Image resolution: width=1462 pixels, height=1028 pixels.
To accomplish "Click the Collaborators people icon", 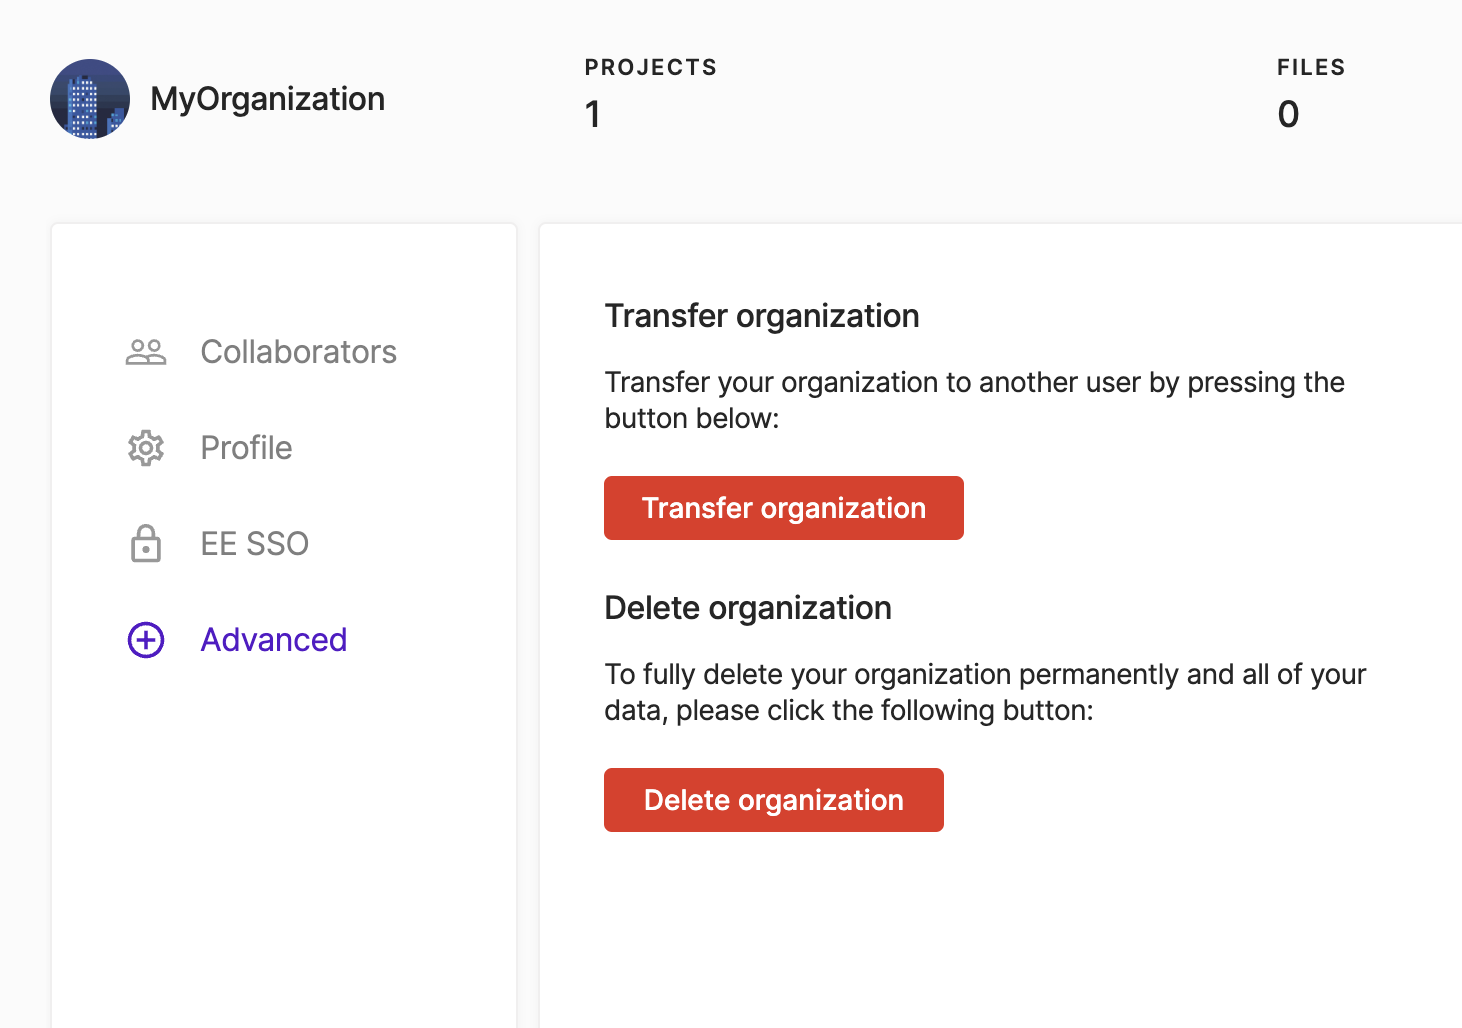I will point(146,352).
